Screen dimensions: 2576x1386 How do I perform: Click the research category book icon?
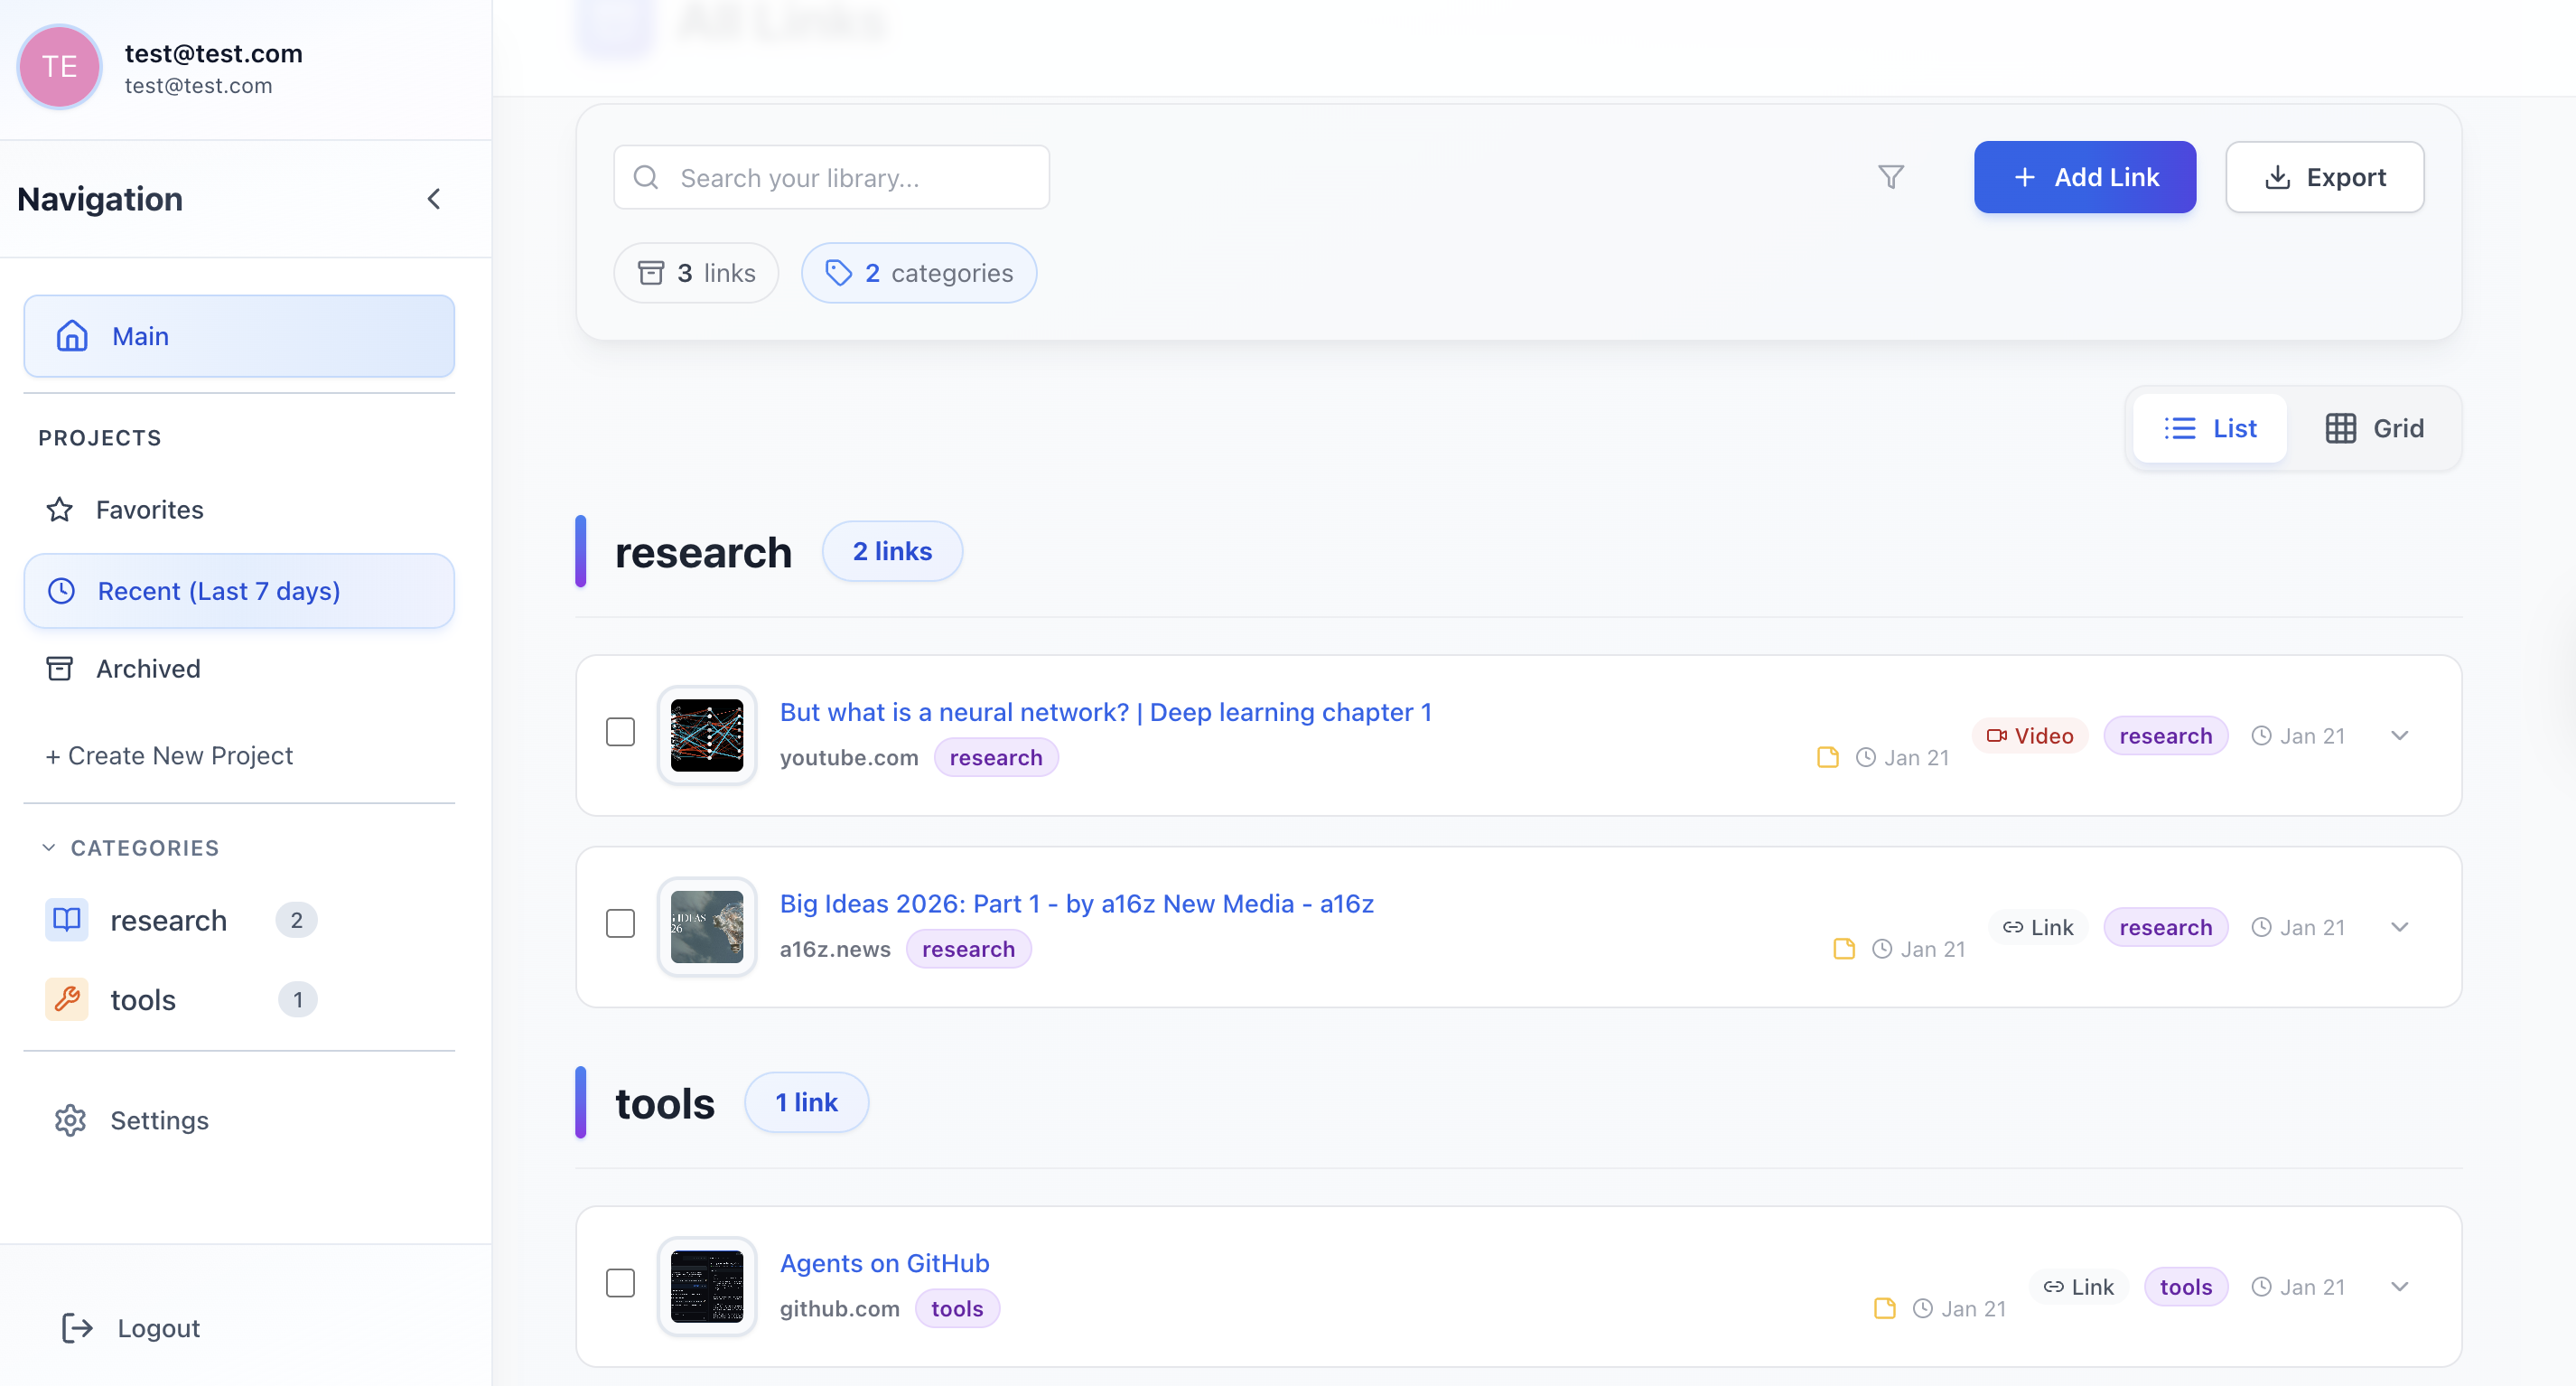[67, 919]
